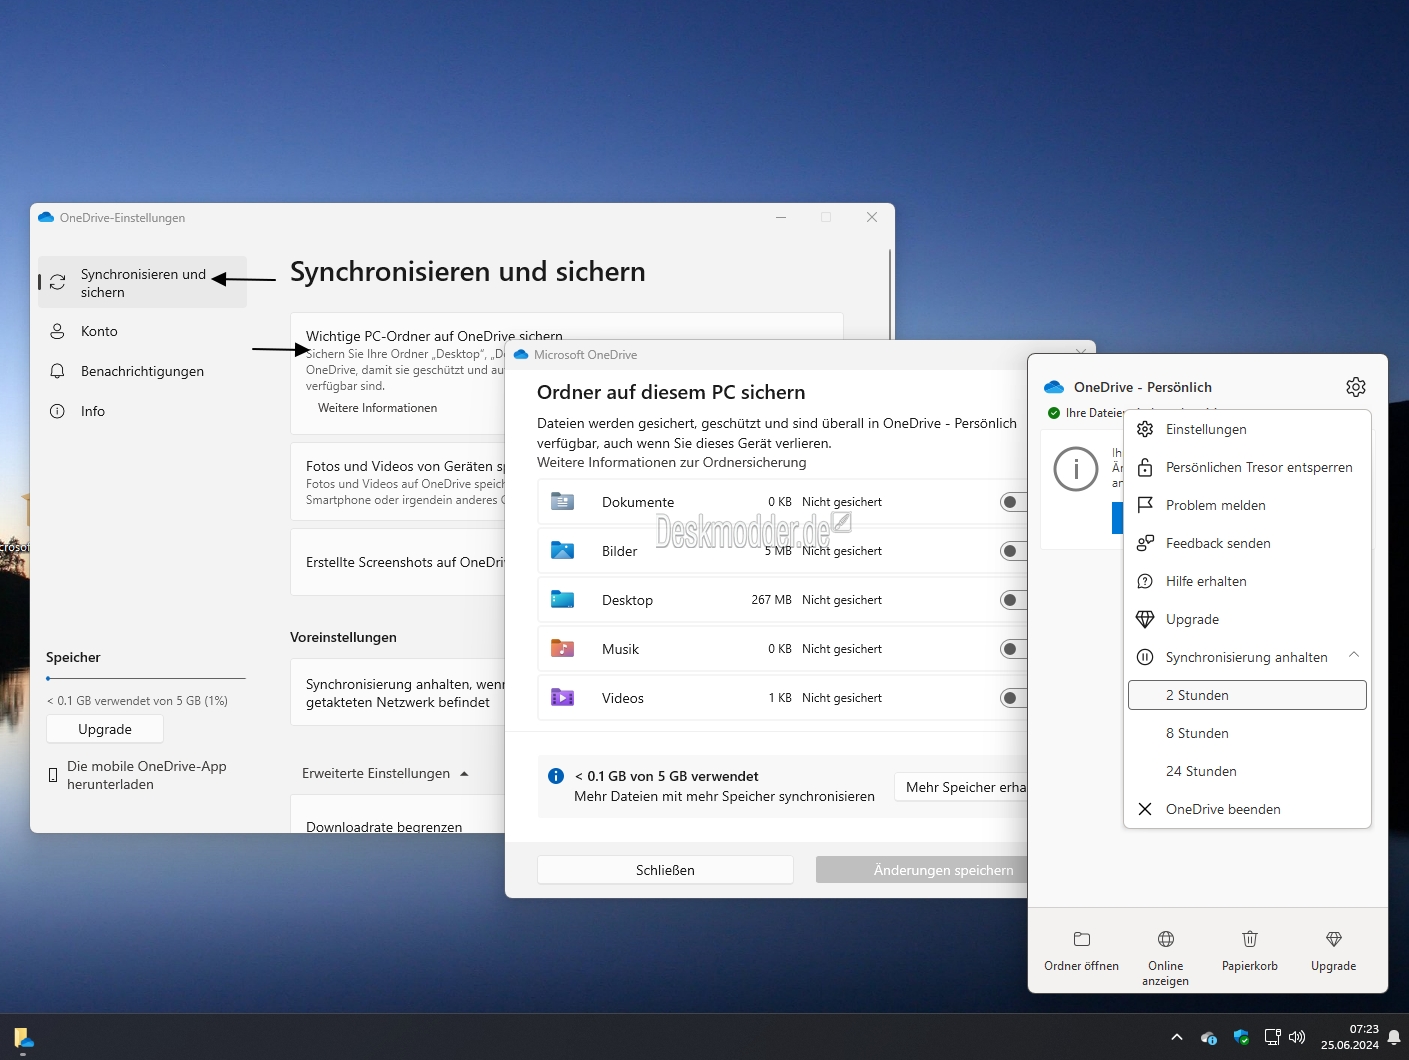Image resolution: width=1409 pixels, height=1060 pixels.
Task: Click the taskbar clock showing 07:23
Action: [1349, 1037]
